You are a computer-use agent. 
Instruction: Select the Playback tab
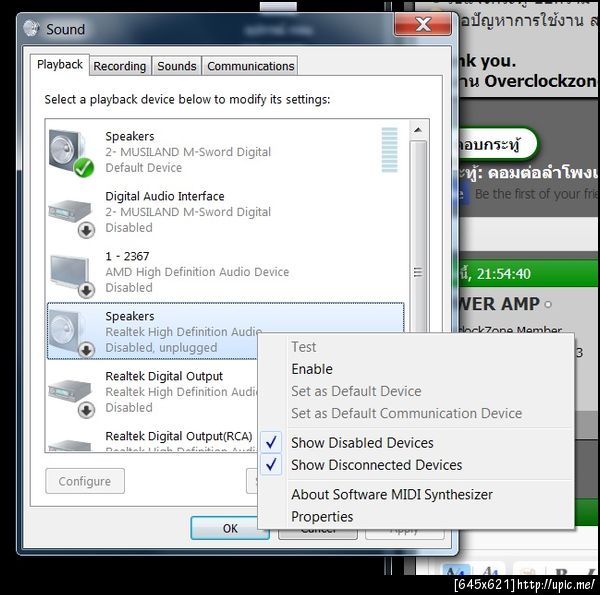(x=60, y=65)
